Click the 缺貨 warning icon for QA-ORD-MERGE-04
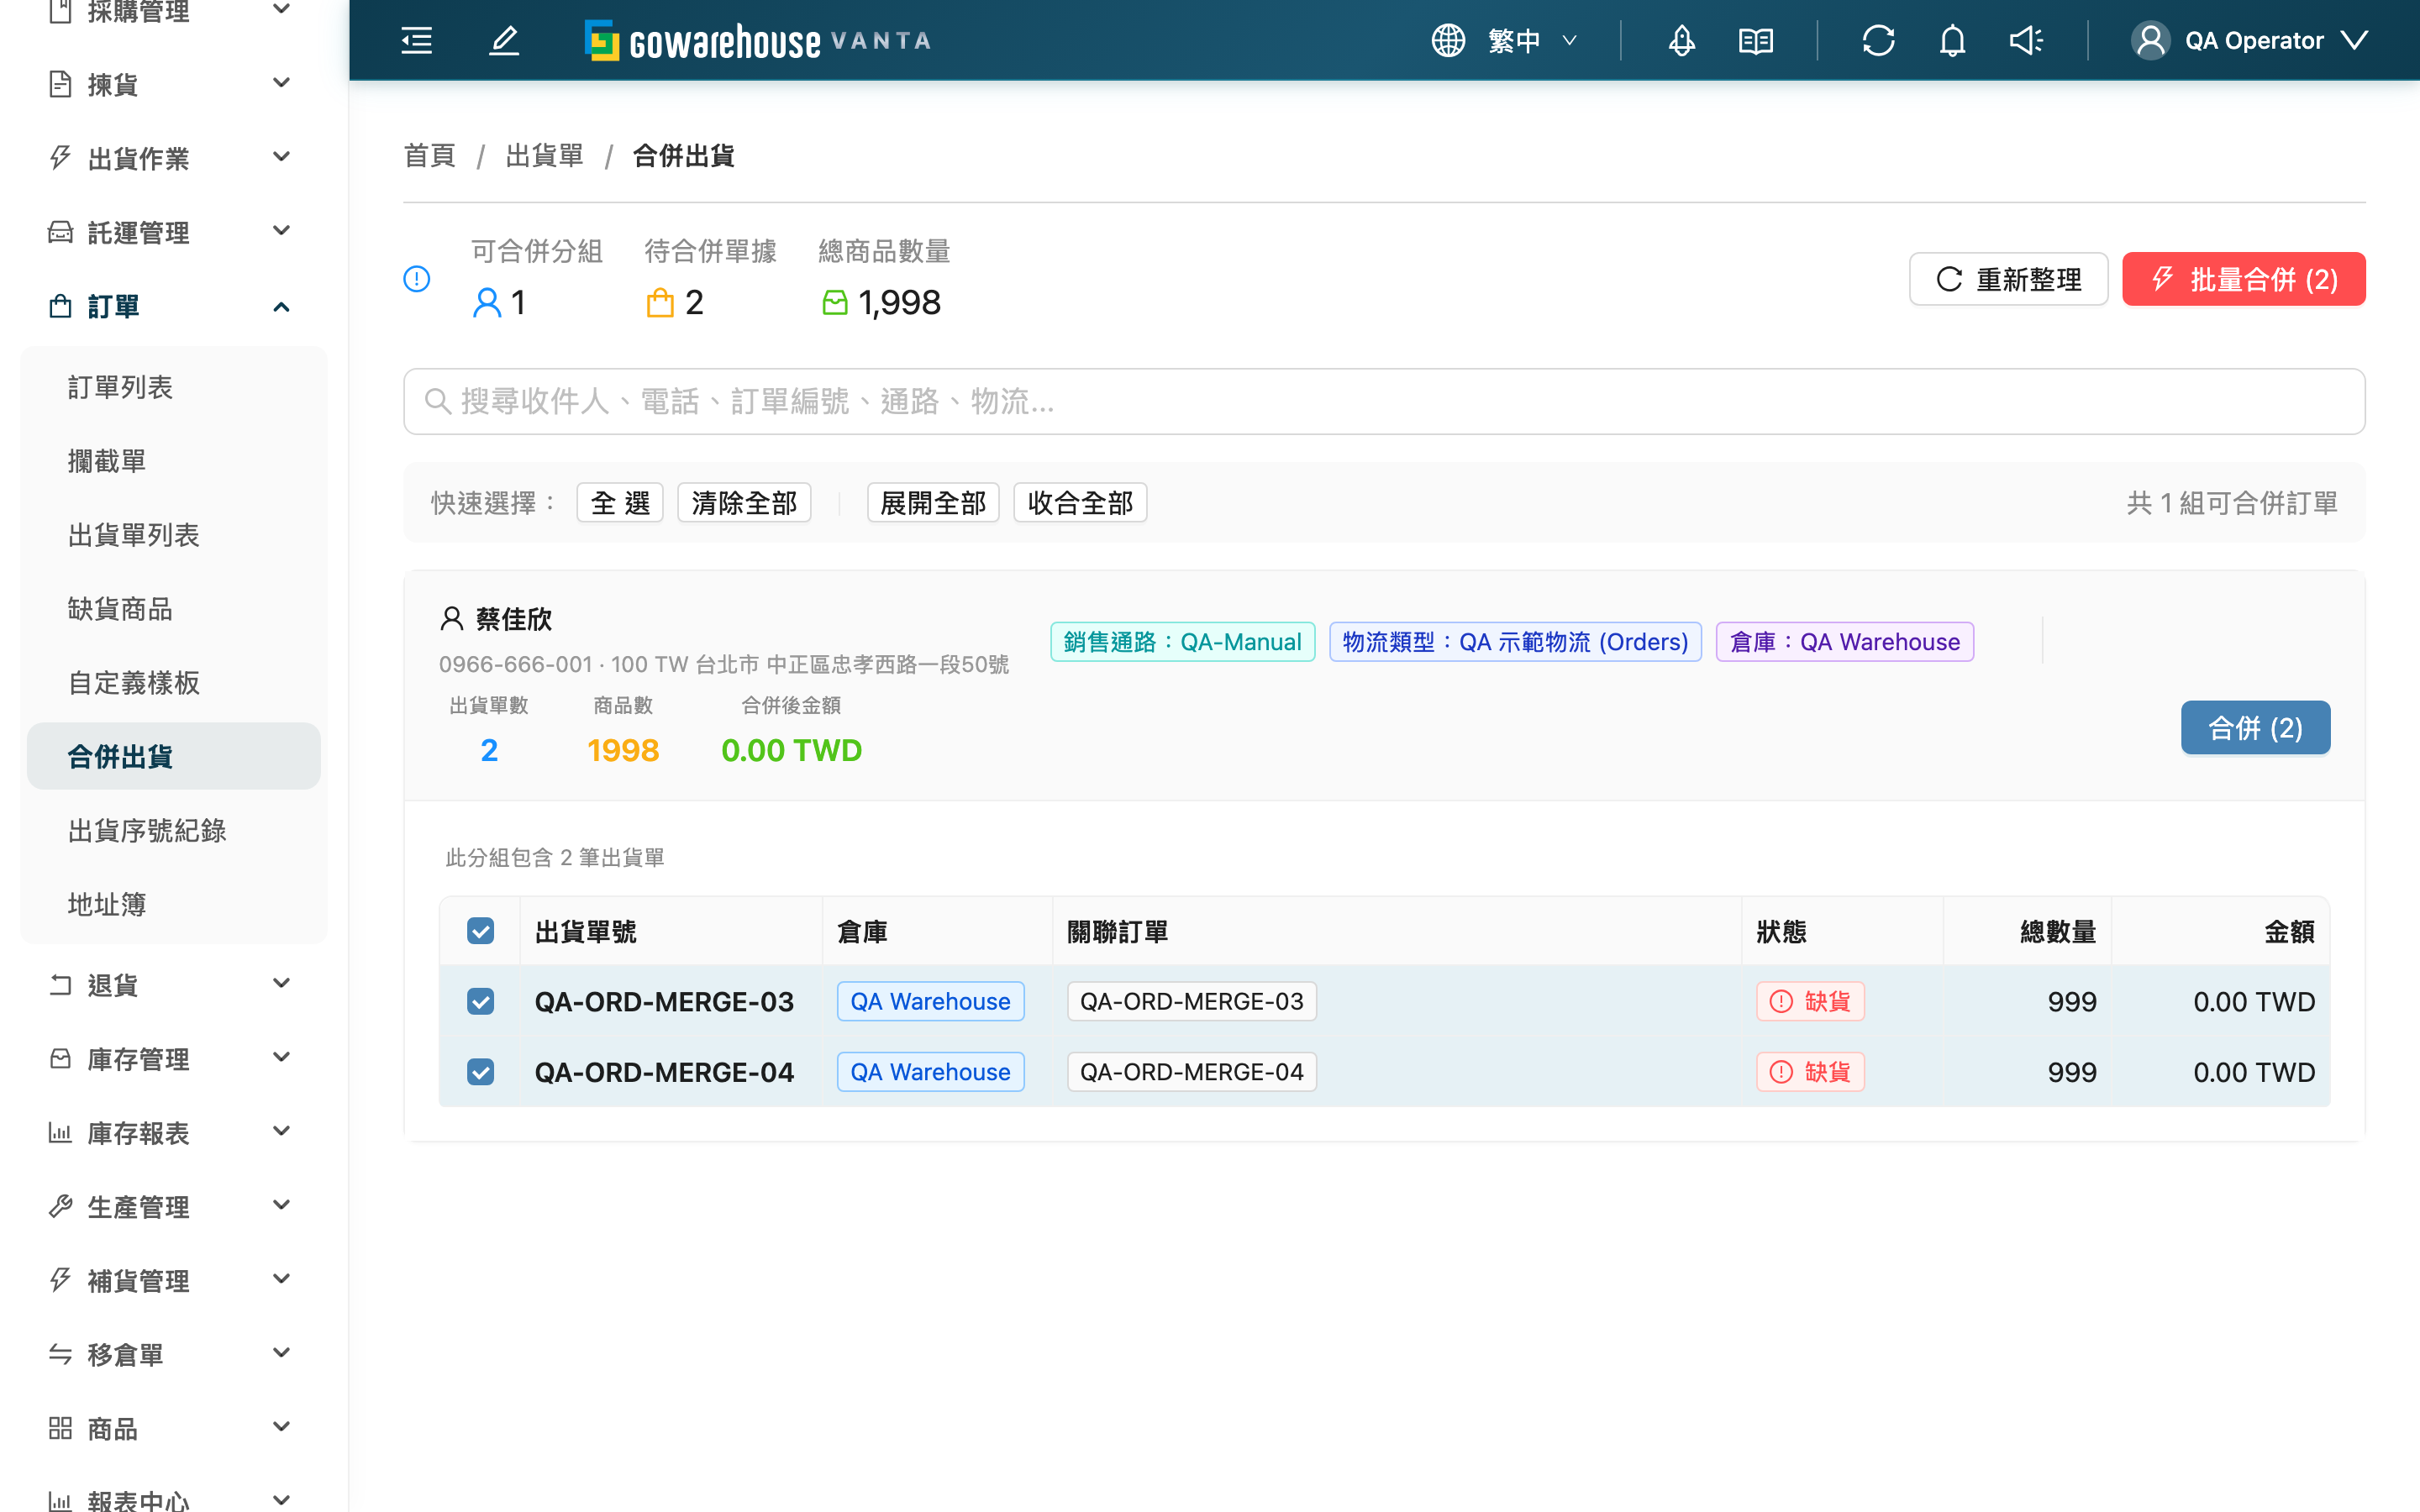The height and width of the screenshot is (1512, 2420). tap(1781, 1072)
